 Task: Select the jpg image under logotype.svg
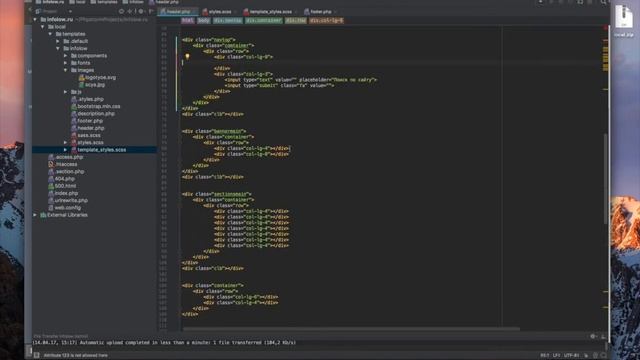(x=92, y=85)
